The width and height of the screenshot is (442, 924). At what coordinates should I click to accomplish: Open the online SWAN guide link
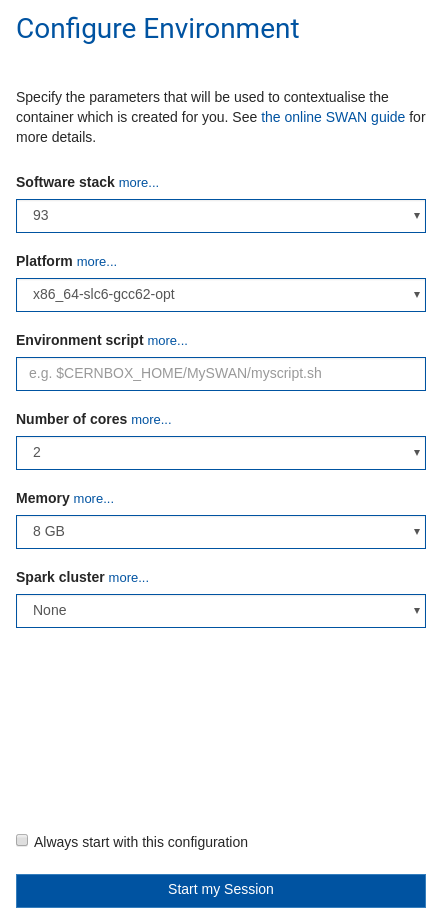[x=333, y=117]
